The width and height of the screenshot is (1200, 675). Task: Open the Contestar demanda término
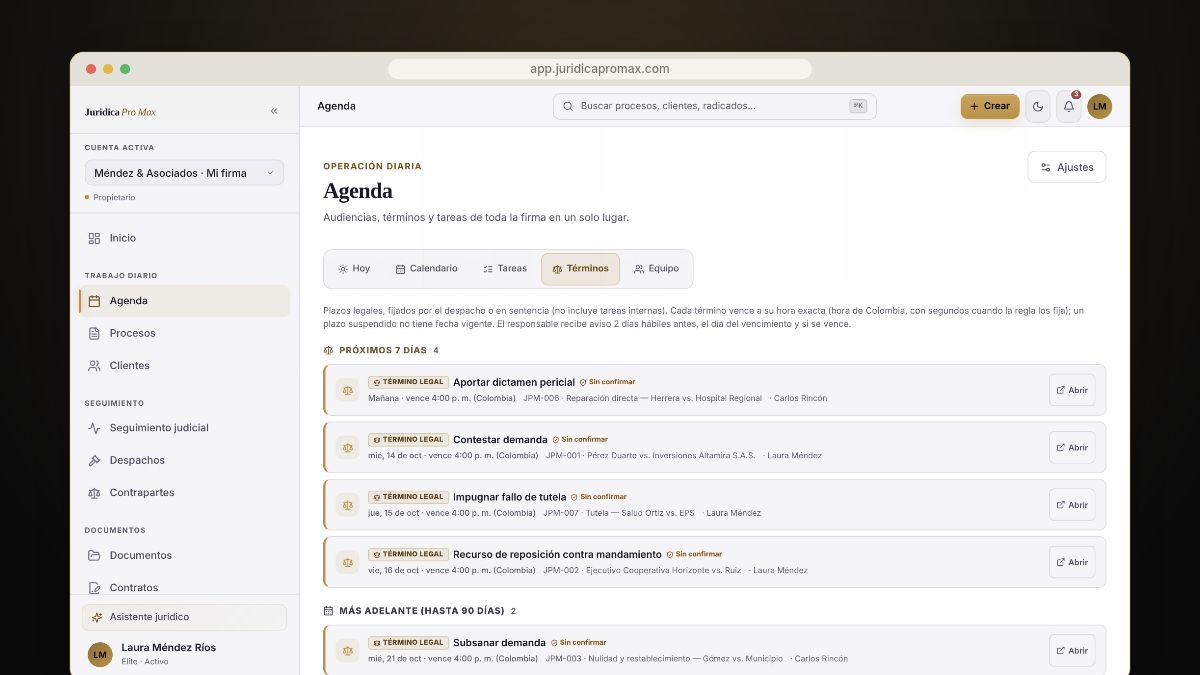pyautogui.click(x=1072, y=447)
